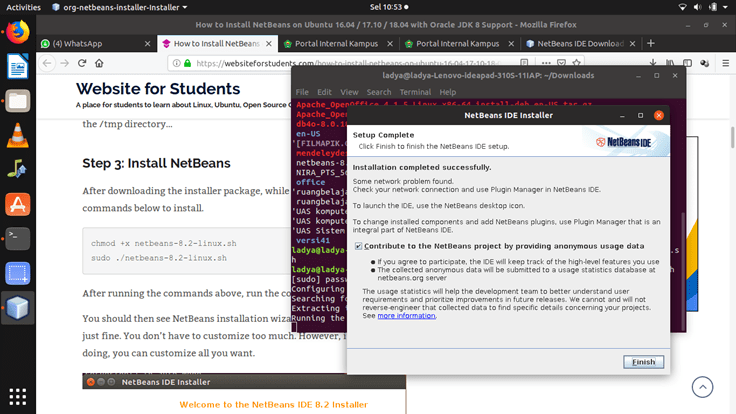Uncheck Contribute to the NetBeans project checkbox
Viewport: 736px width, 414px height.
[359, 246]
